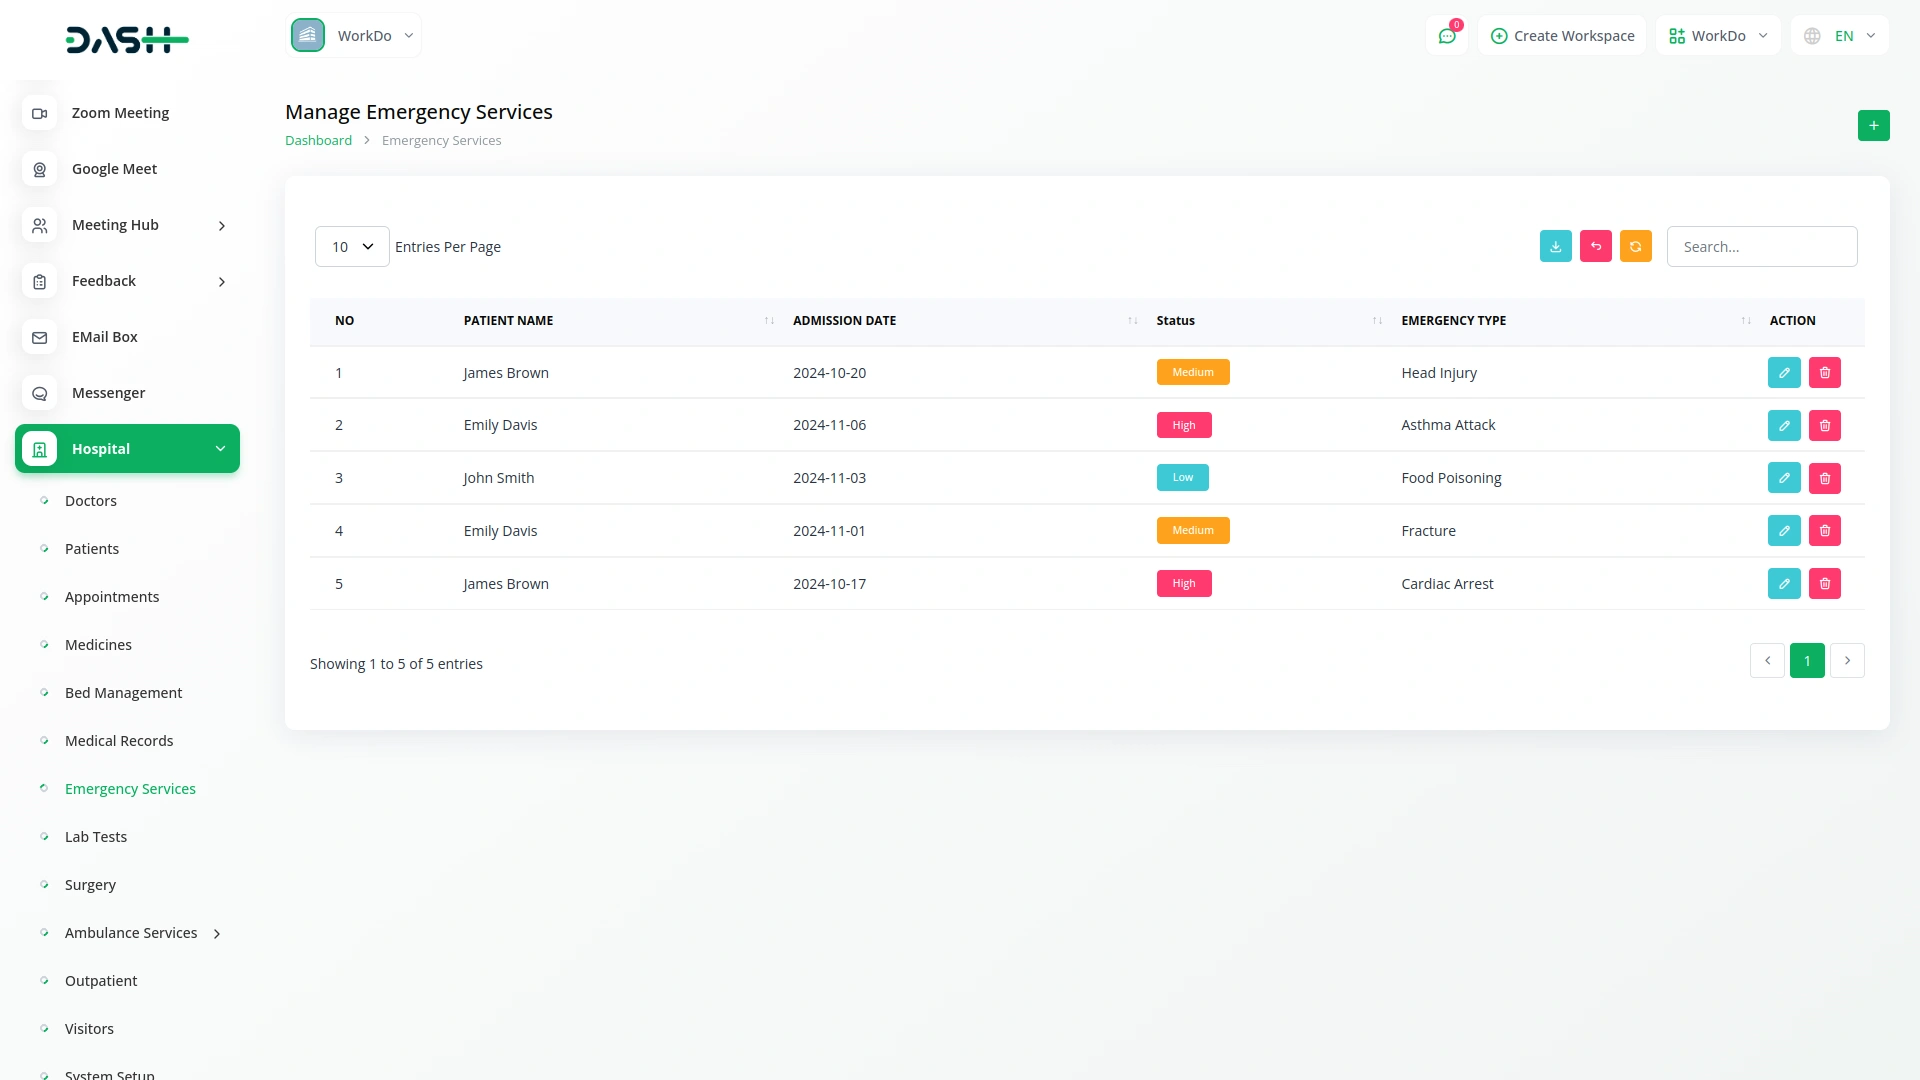1920x1080 pixels.
Task: Click the orange refresh icon
Action: coord(1635,246)
